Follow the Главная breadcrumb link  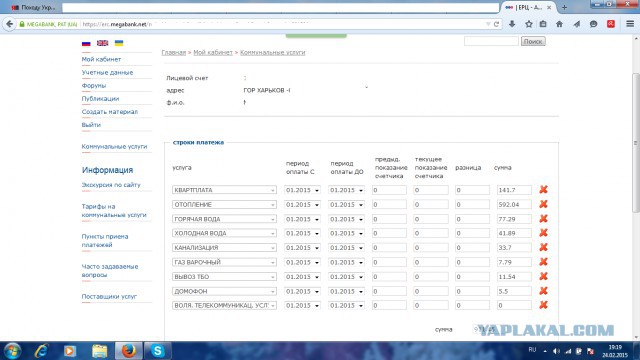pos(174,52)
